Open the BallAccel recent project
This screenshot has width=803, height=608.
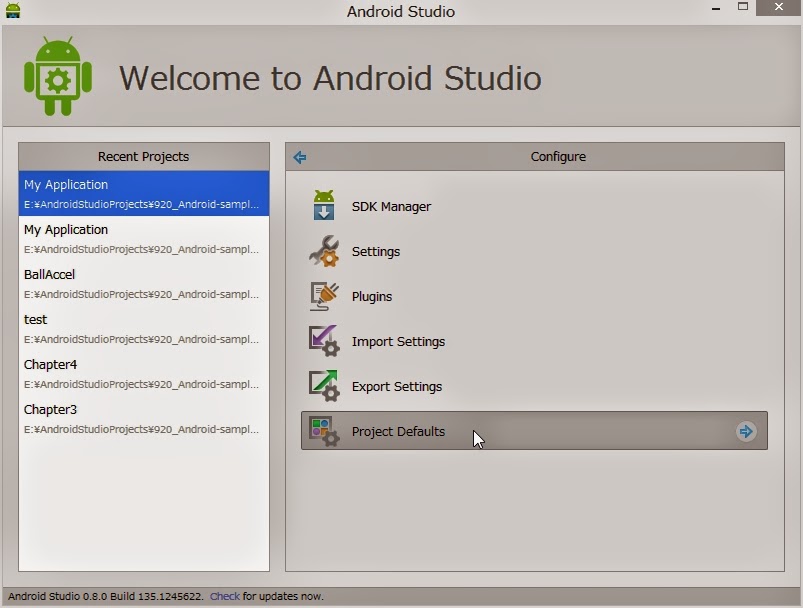[x=144, y=283]
